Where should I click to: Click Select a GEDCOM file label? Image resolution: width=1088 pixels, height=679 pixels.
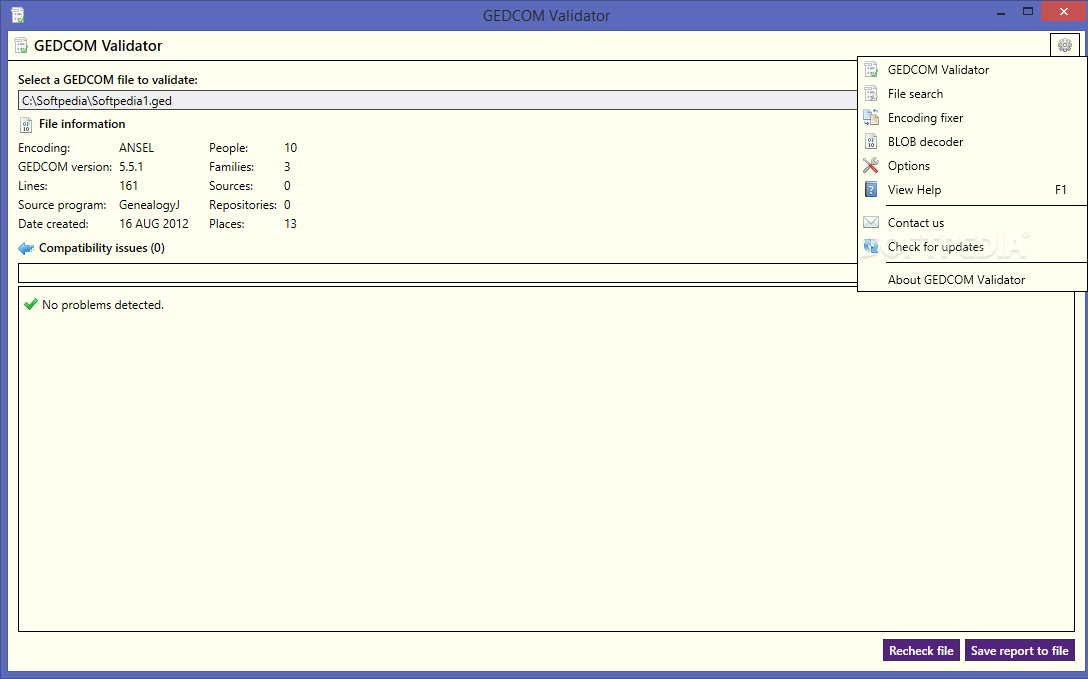tap(108, 80)
